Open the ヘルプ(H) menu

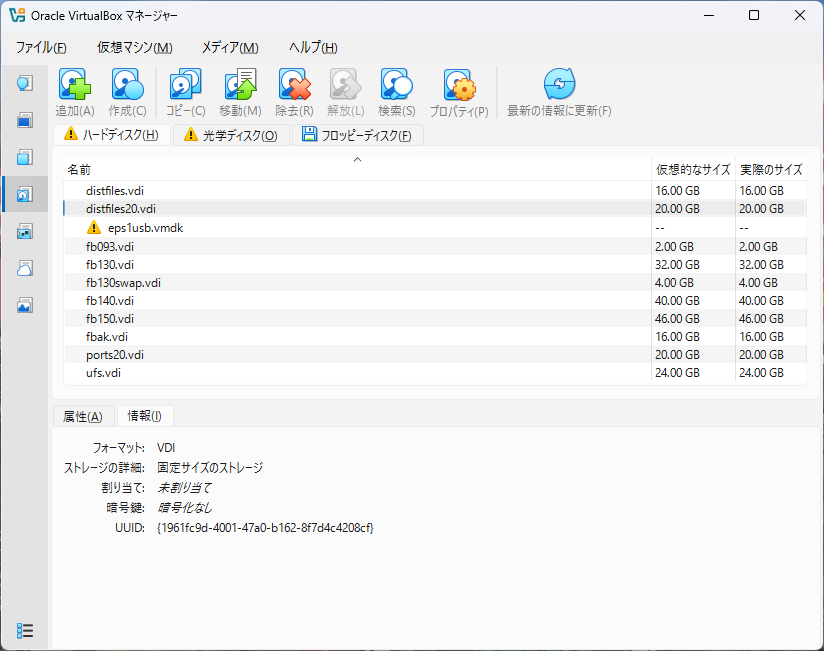click(313, 47)
